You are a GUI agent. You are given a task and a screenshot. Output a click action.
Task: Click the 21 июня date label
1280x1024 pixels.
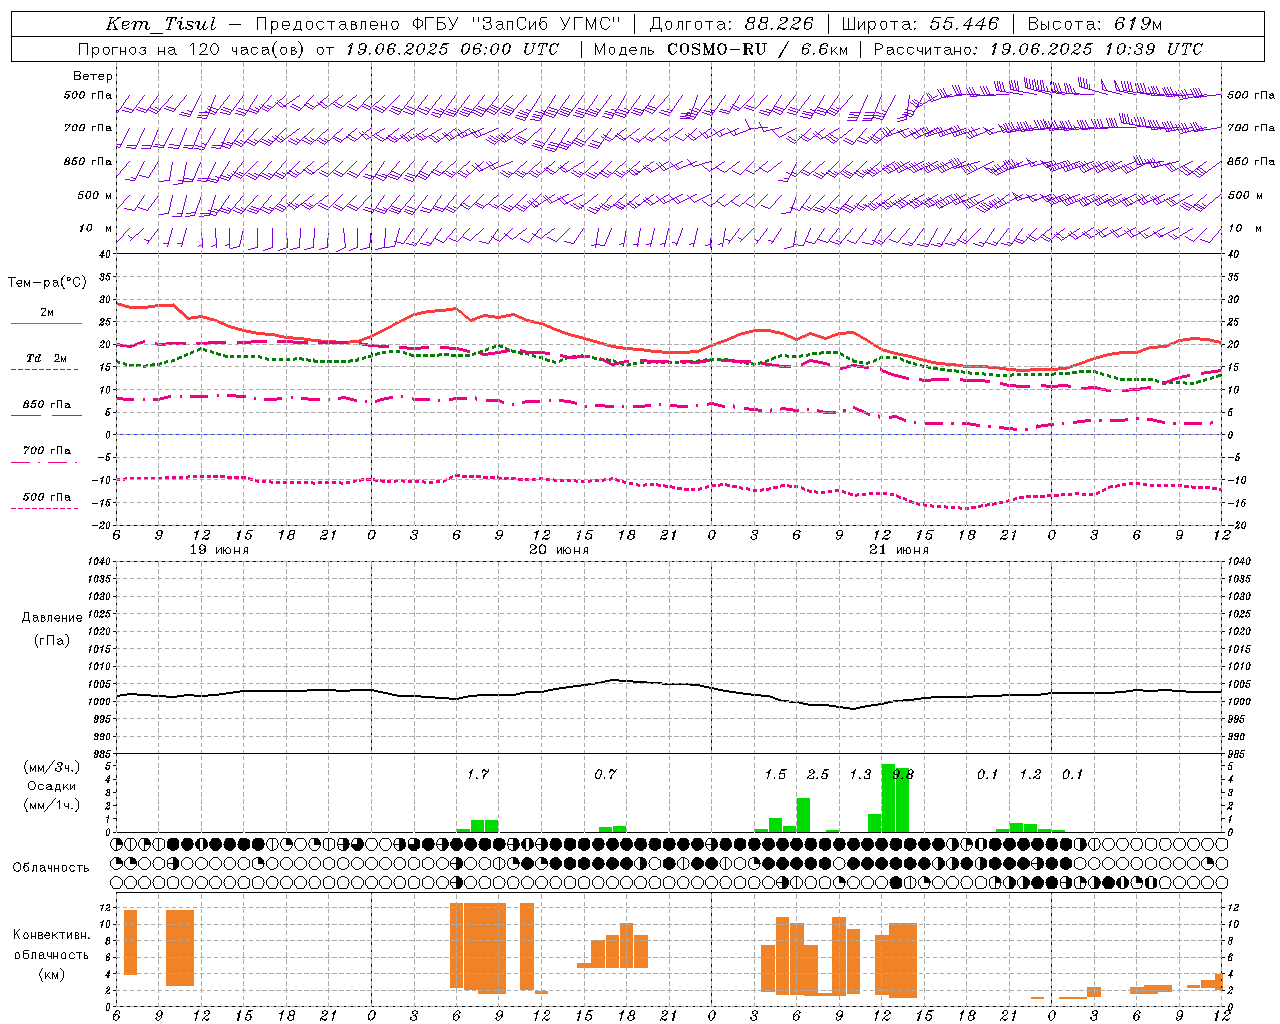[899, 550]
